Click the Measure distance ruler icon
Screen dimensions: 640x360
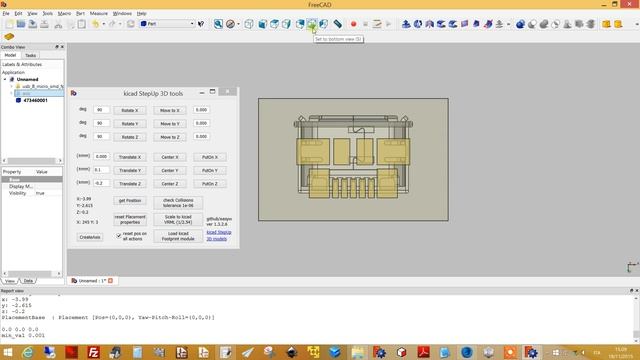(x=337, y=24)
